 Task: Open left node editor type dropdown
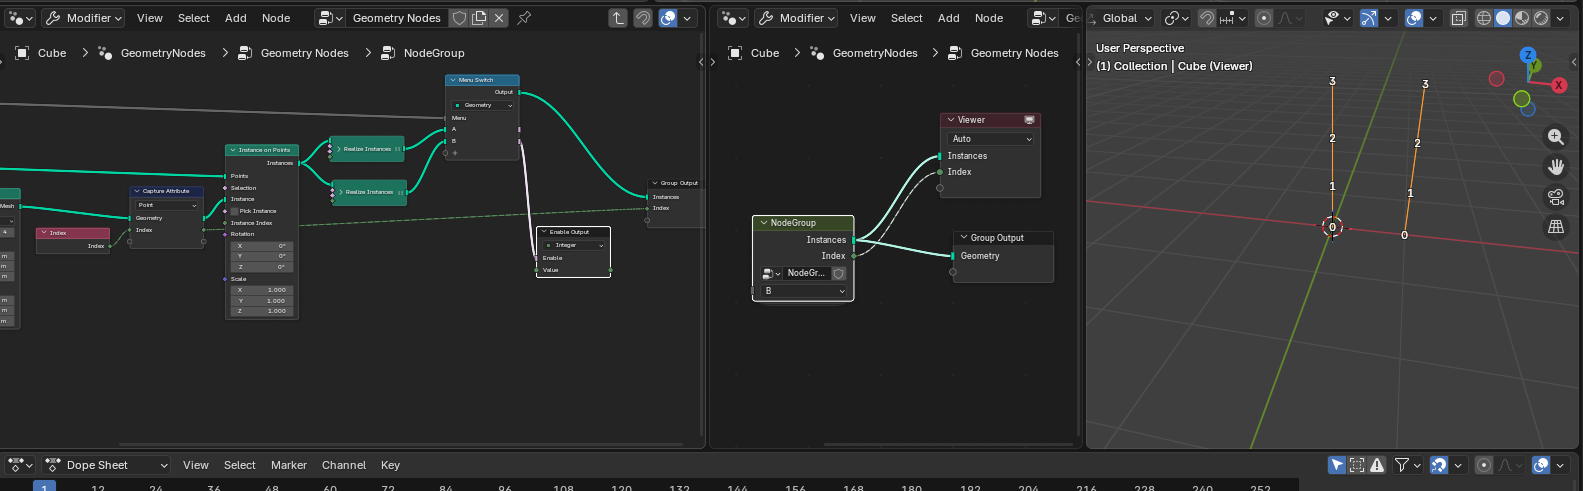[20, 18]
